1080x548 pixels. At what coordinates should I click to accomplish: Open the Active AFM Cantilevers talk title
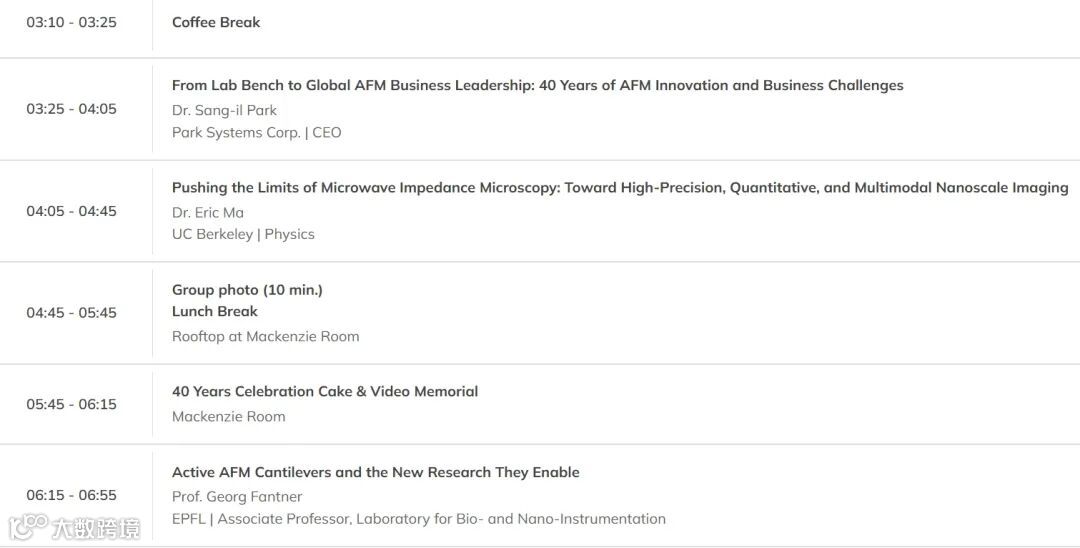coord(375,472)
